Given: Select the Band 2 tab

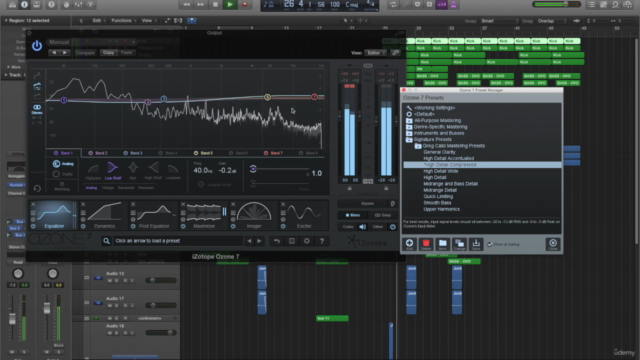Looking at the screenshot, I should 98,153.
